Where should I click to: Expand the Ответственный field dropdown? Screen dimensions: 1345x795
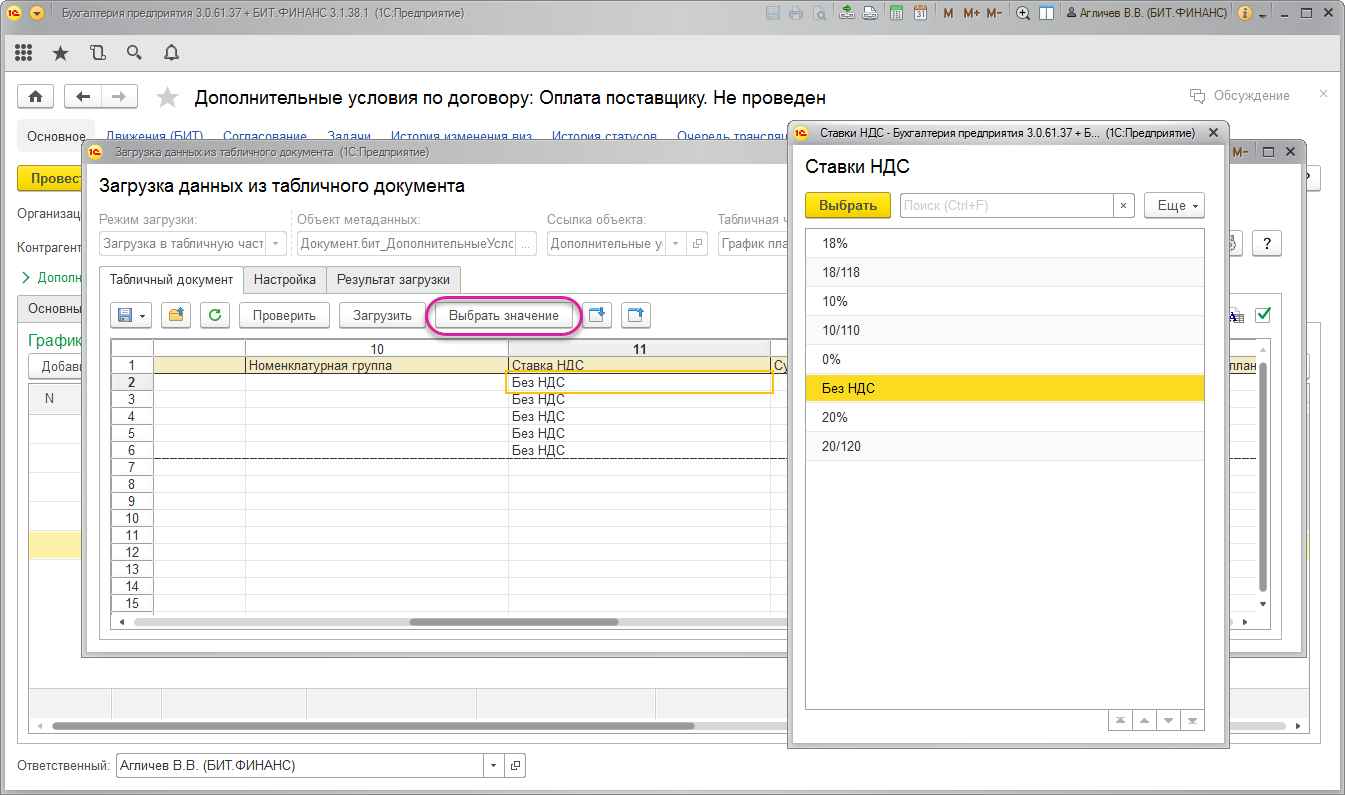tap(492, 766)
